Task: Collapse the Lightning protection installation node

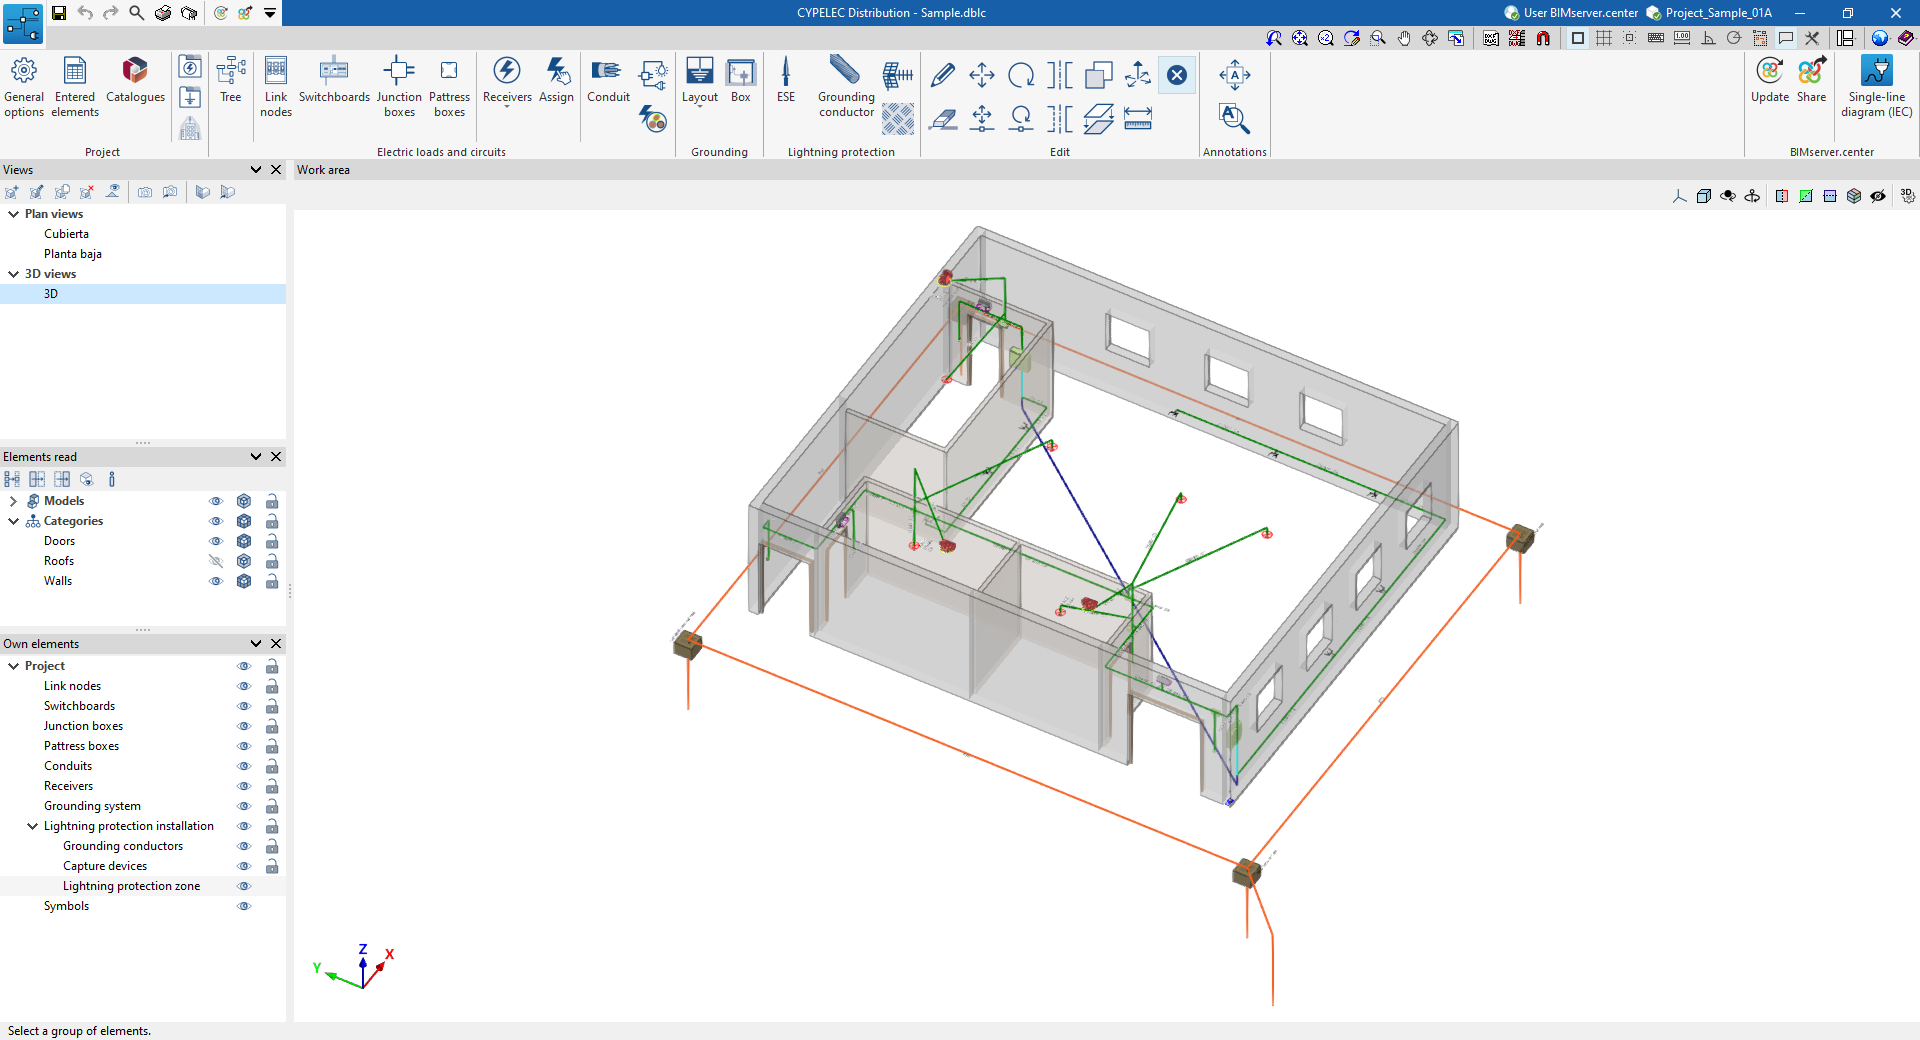Action: click(32, 826)
